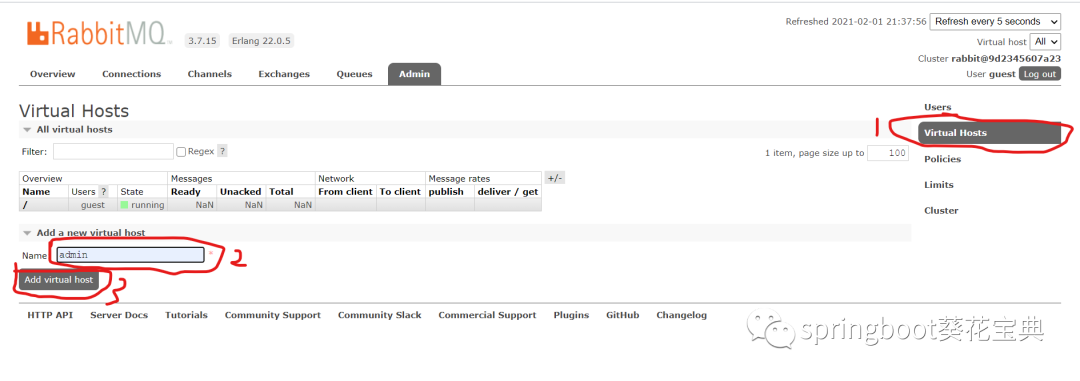Click the State column header
Screen dimensions: 1080x381
[x=132, y=192]
